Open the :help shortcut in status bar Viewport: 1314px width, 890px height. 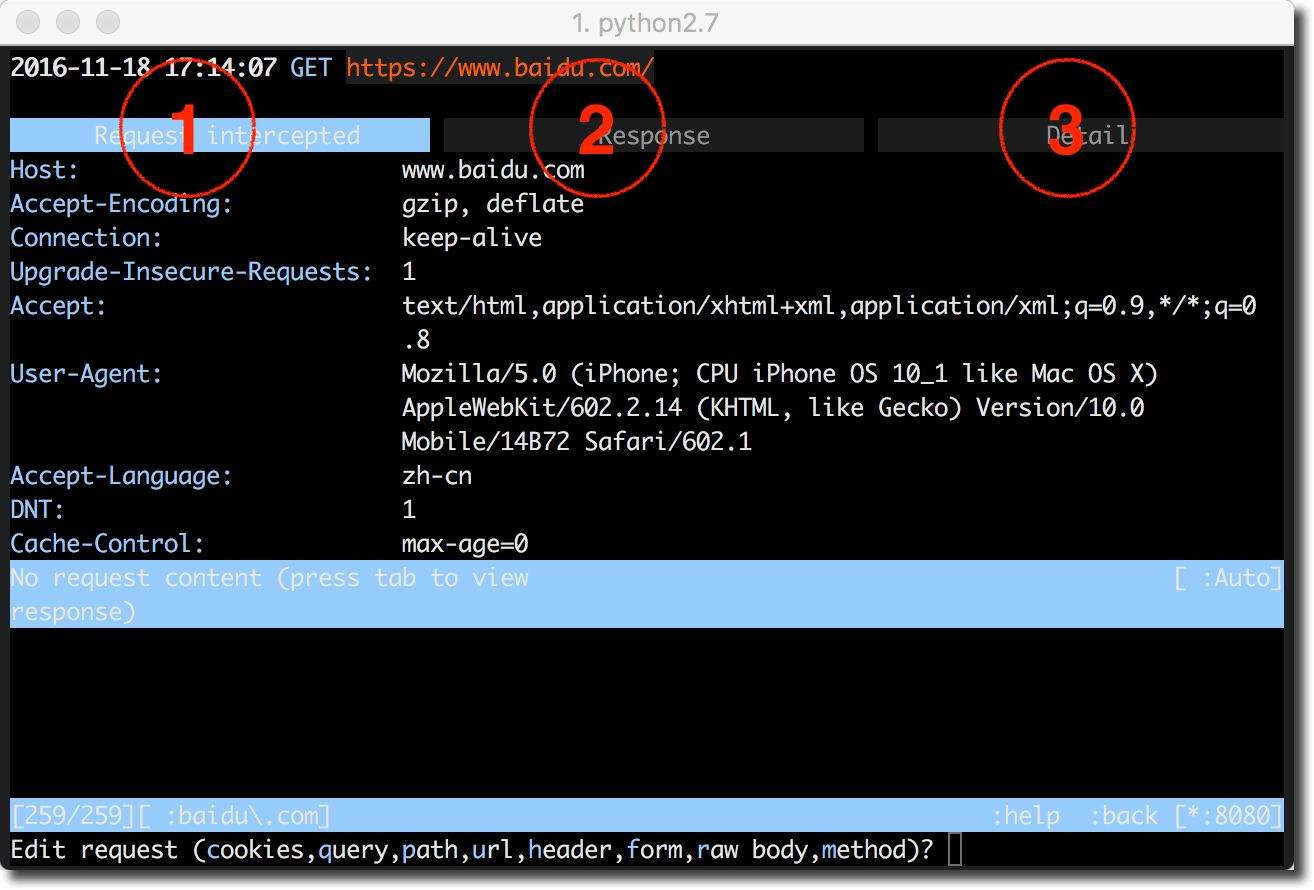point(1025,816)
